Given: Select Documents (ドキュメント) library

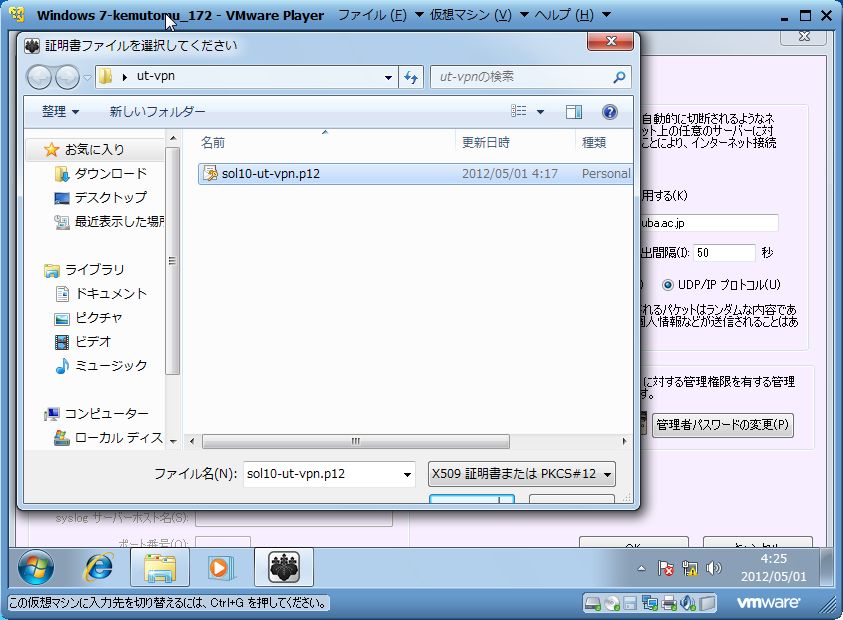Looking at the screenshot, I should (x=101, y=294).
